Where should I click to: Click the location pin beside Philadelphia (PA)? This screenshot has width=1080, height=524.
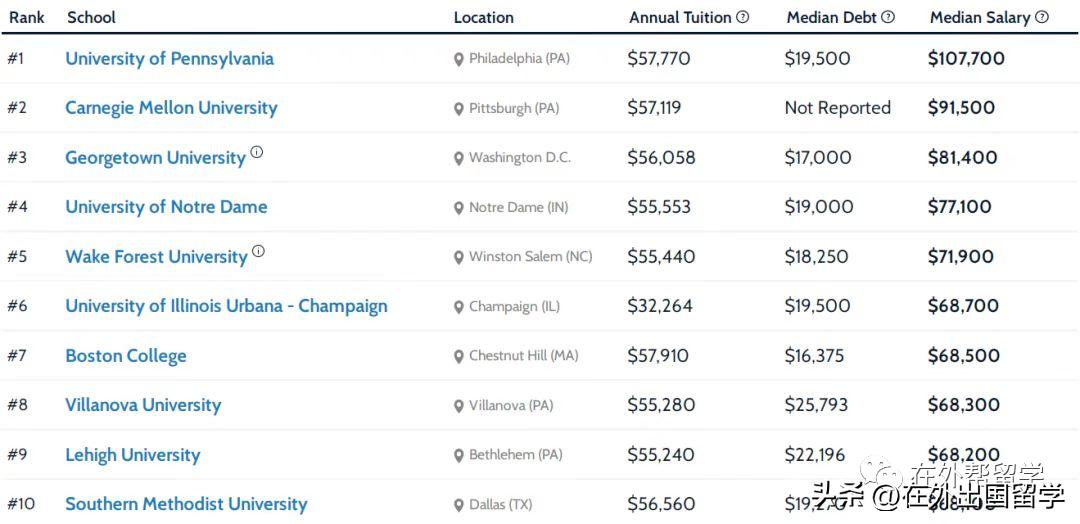point(459,60)
